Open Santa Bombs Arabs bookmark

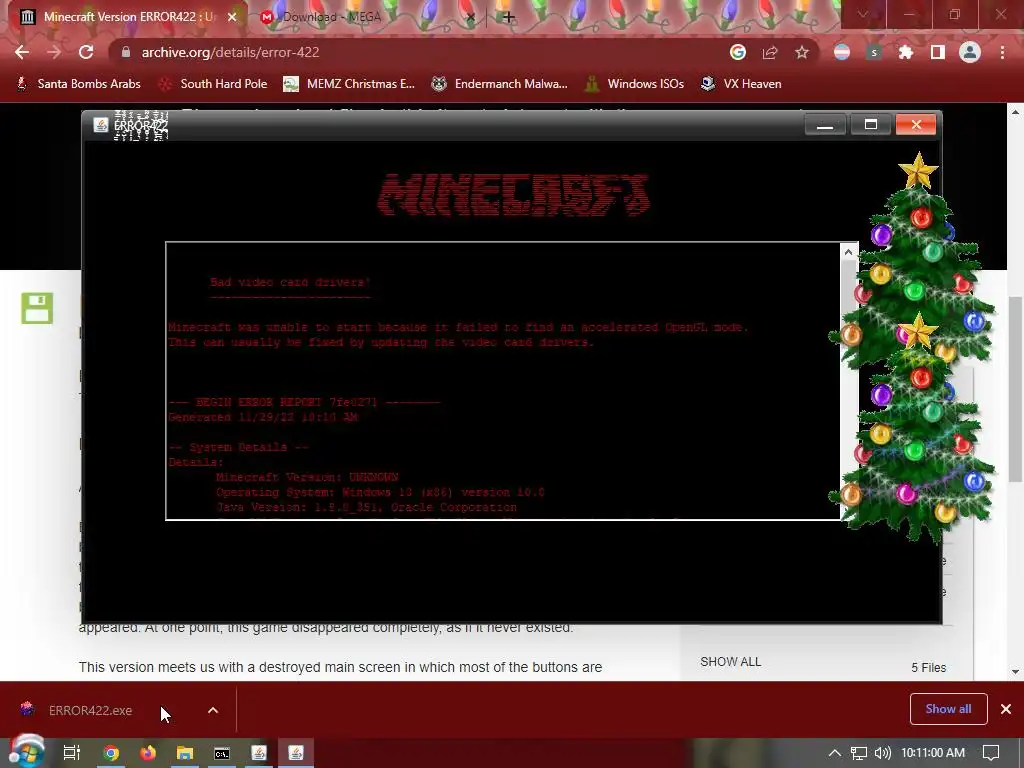tap(78, 84)
